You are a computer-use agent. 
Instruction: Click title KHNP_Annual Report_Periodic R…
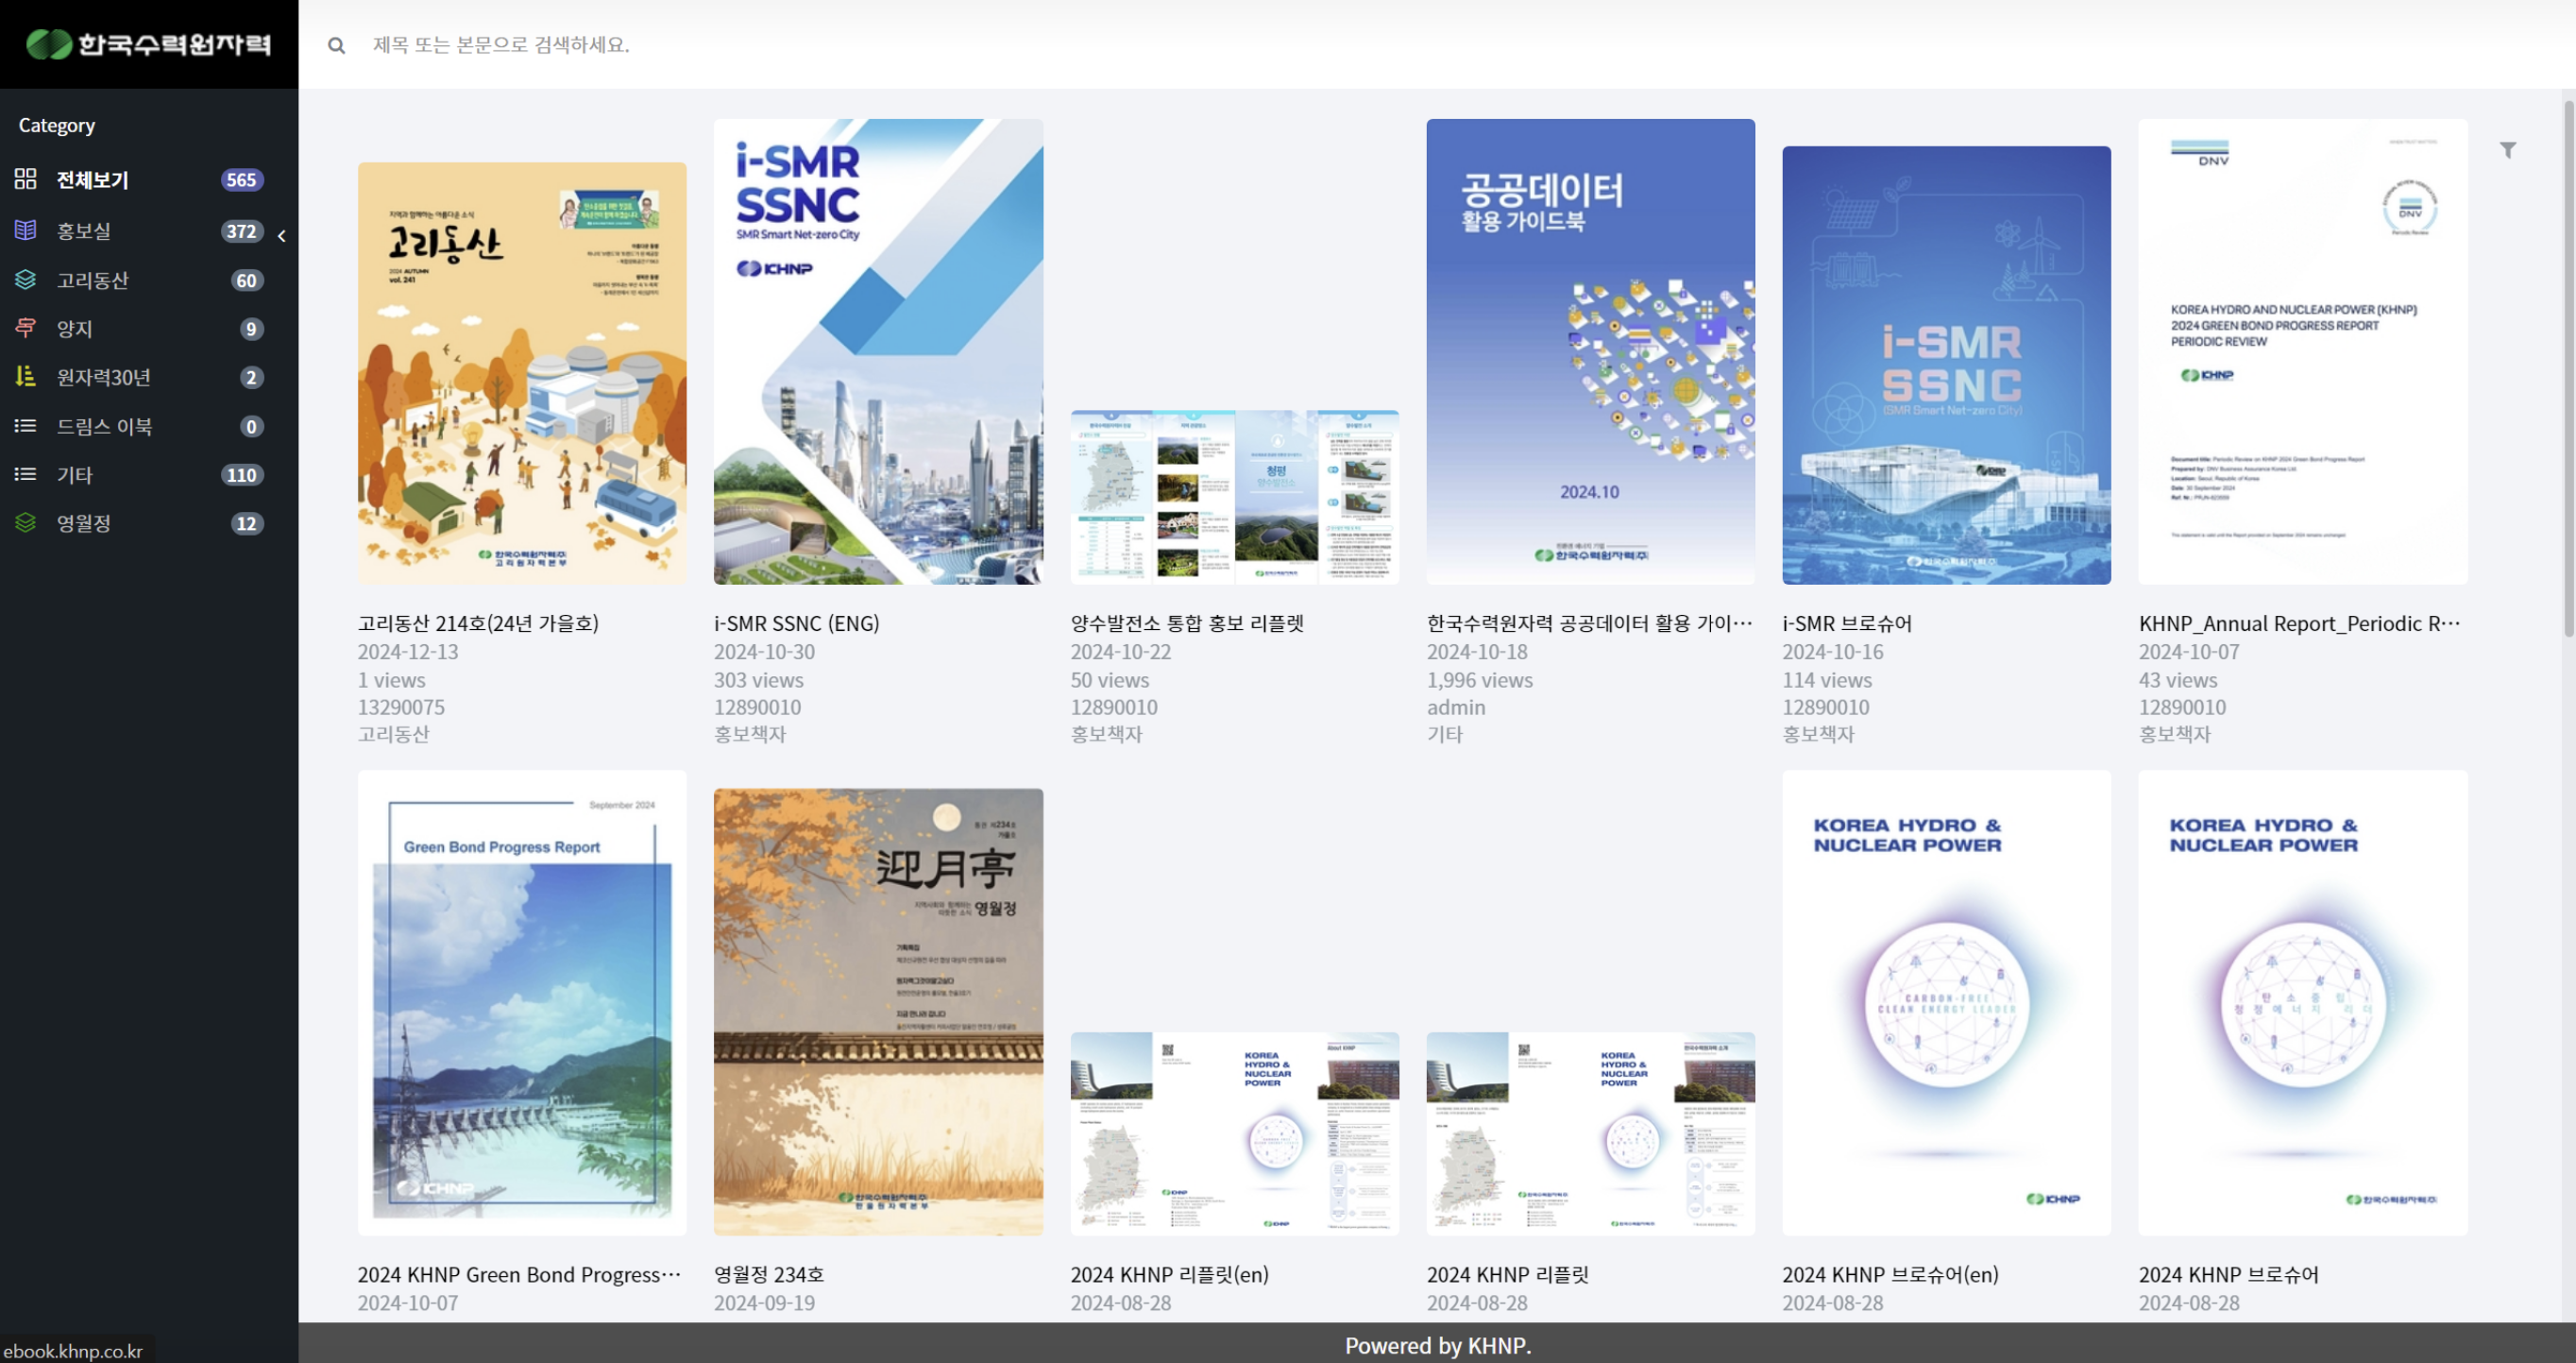(2299, 623)
